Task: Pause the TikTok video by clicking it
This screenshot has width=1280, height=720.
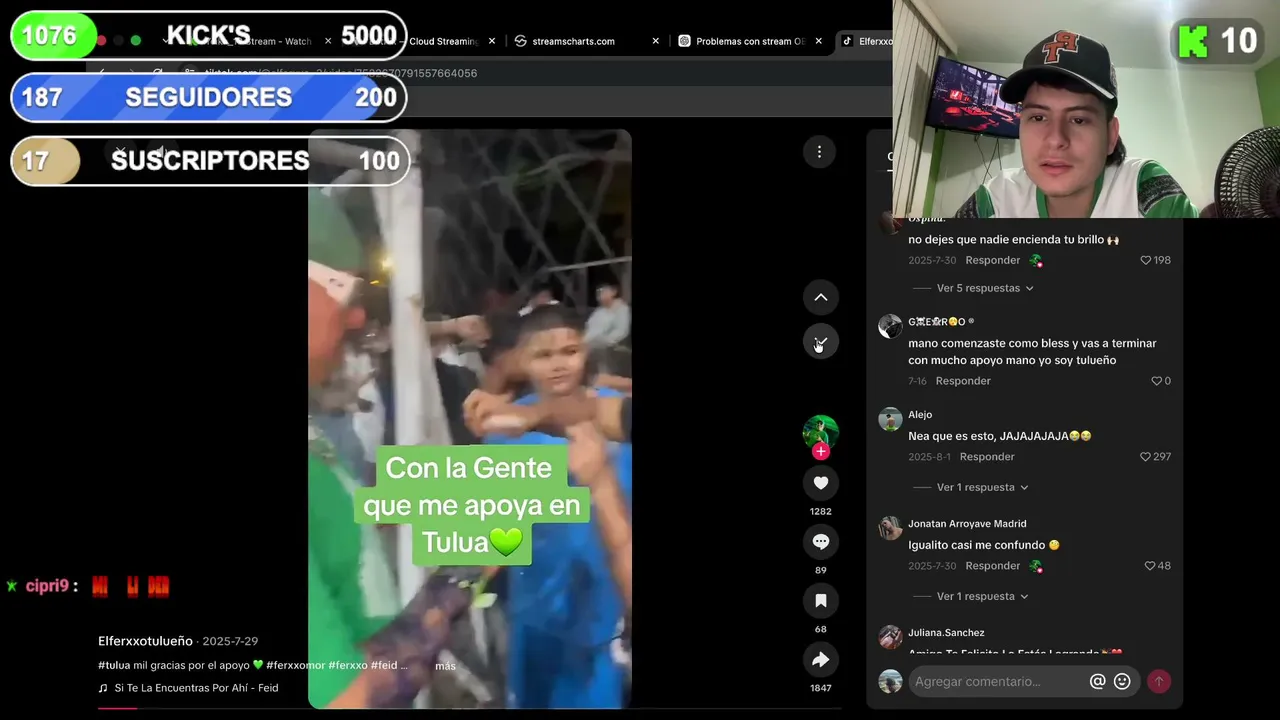Action: [x=470, y=419]
